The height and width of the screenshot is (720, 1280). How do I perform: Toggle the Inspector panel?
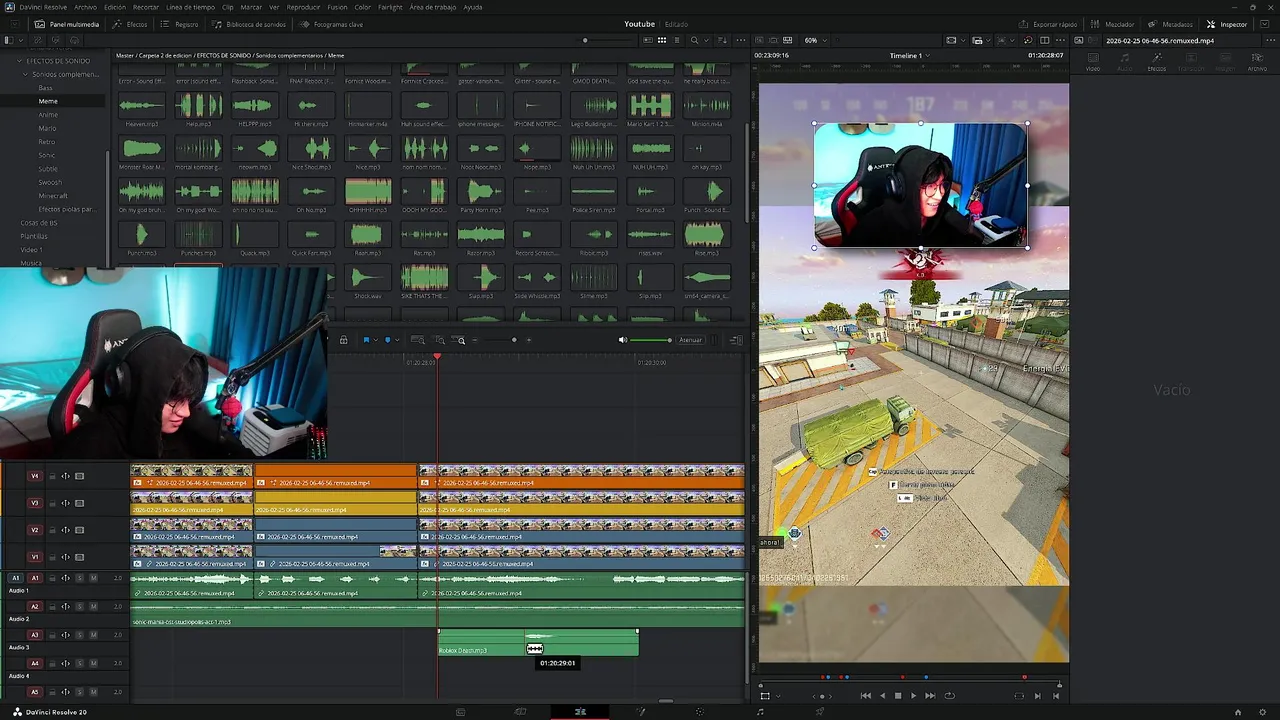(x=1227, y=24)
